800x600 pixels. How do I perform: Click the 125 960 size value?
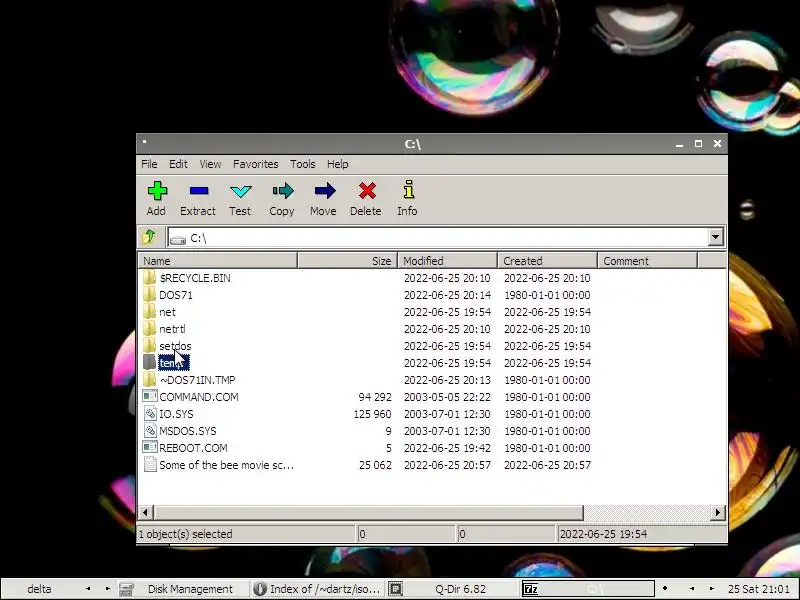[372, 414]
